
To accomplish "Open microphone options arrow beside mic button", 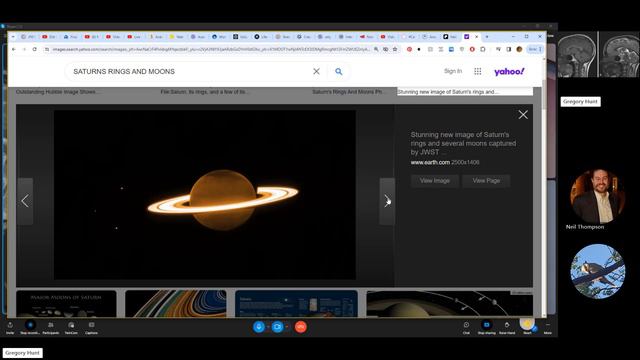I will (x=268, y=327).
